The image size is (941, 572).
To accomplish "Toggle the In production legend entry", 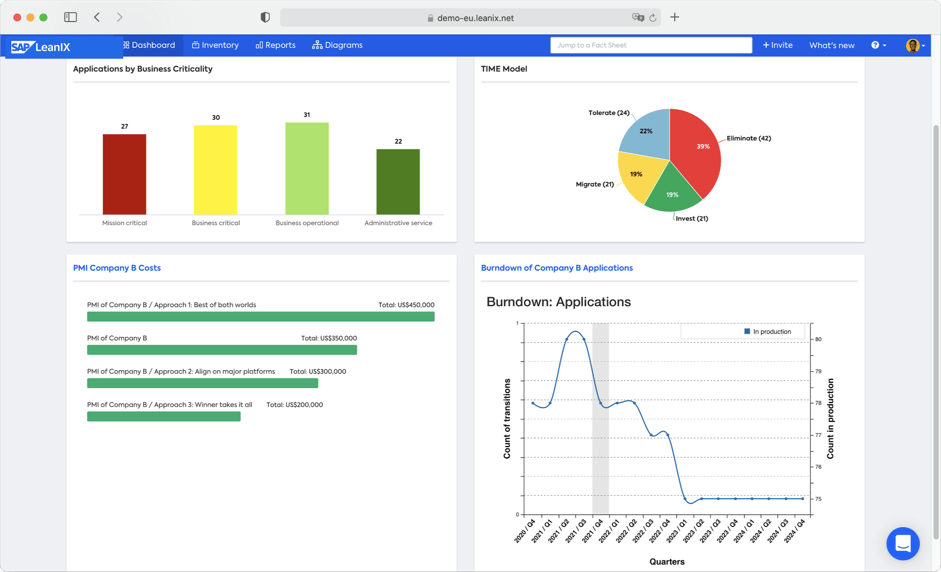I will [x=768, y=331].
